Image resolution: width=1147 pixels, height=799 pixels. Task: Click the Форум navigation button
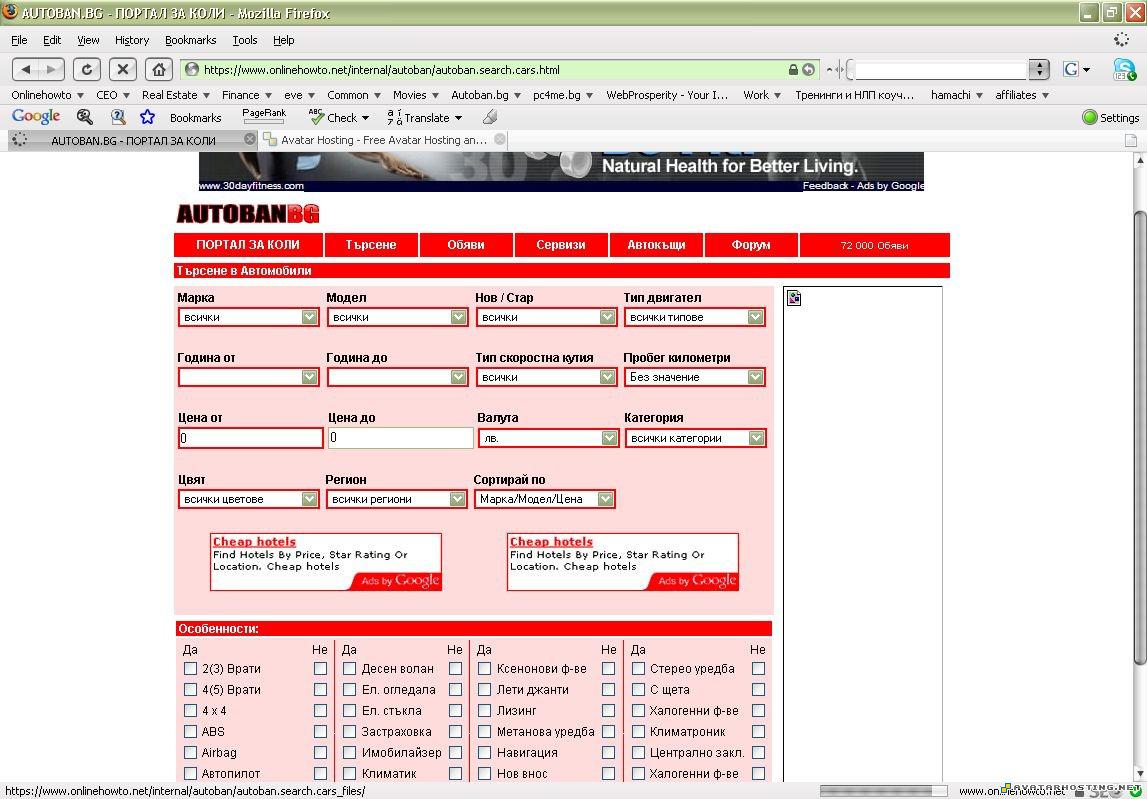[750, 244]
